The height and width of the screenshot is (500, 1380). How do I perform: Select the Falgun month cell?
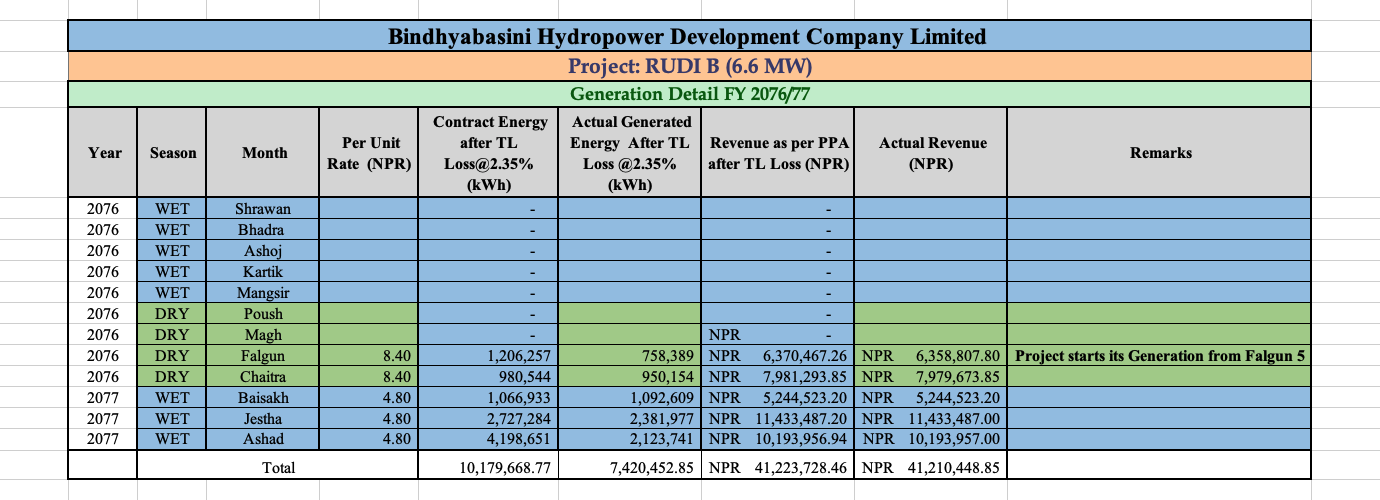[264, 356]
